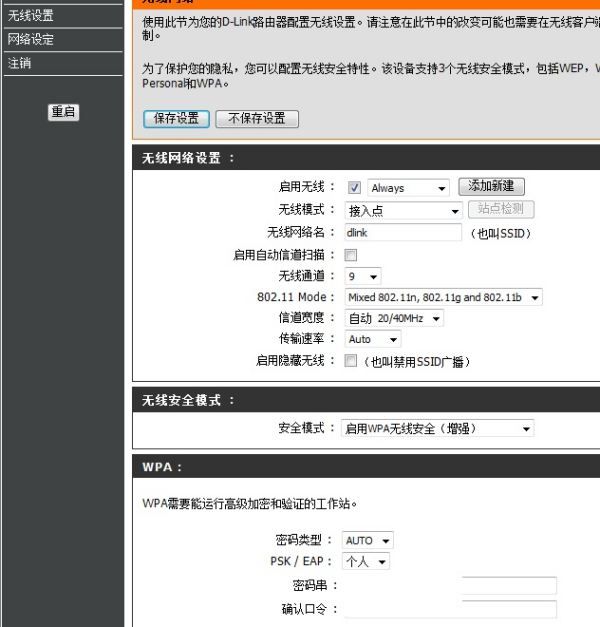Click the 添加新建 button

point(491,186)
